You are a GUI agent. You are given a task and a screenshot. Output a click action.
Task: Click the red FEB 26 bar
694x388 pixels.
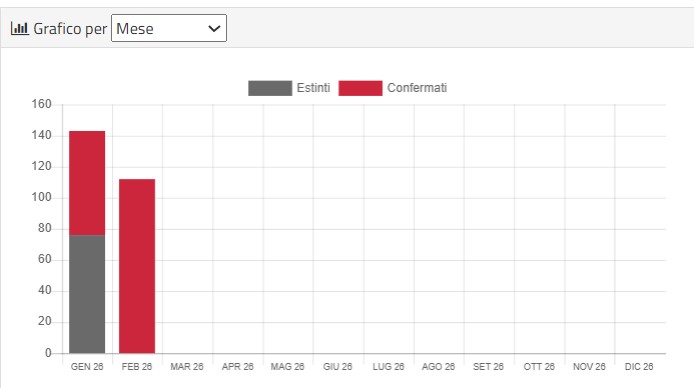(x=137, y=266)
